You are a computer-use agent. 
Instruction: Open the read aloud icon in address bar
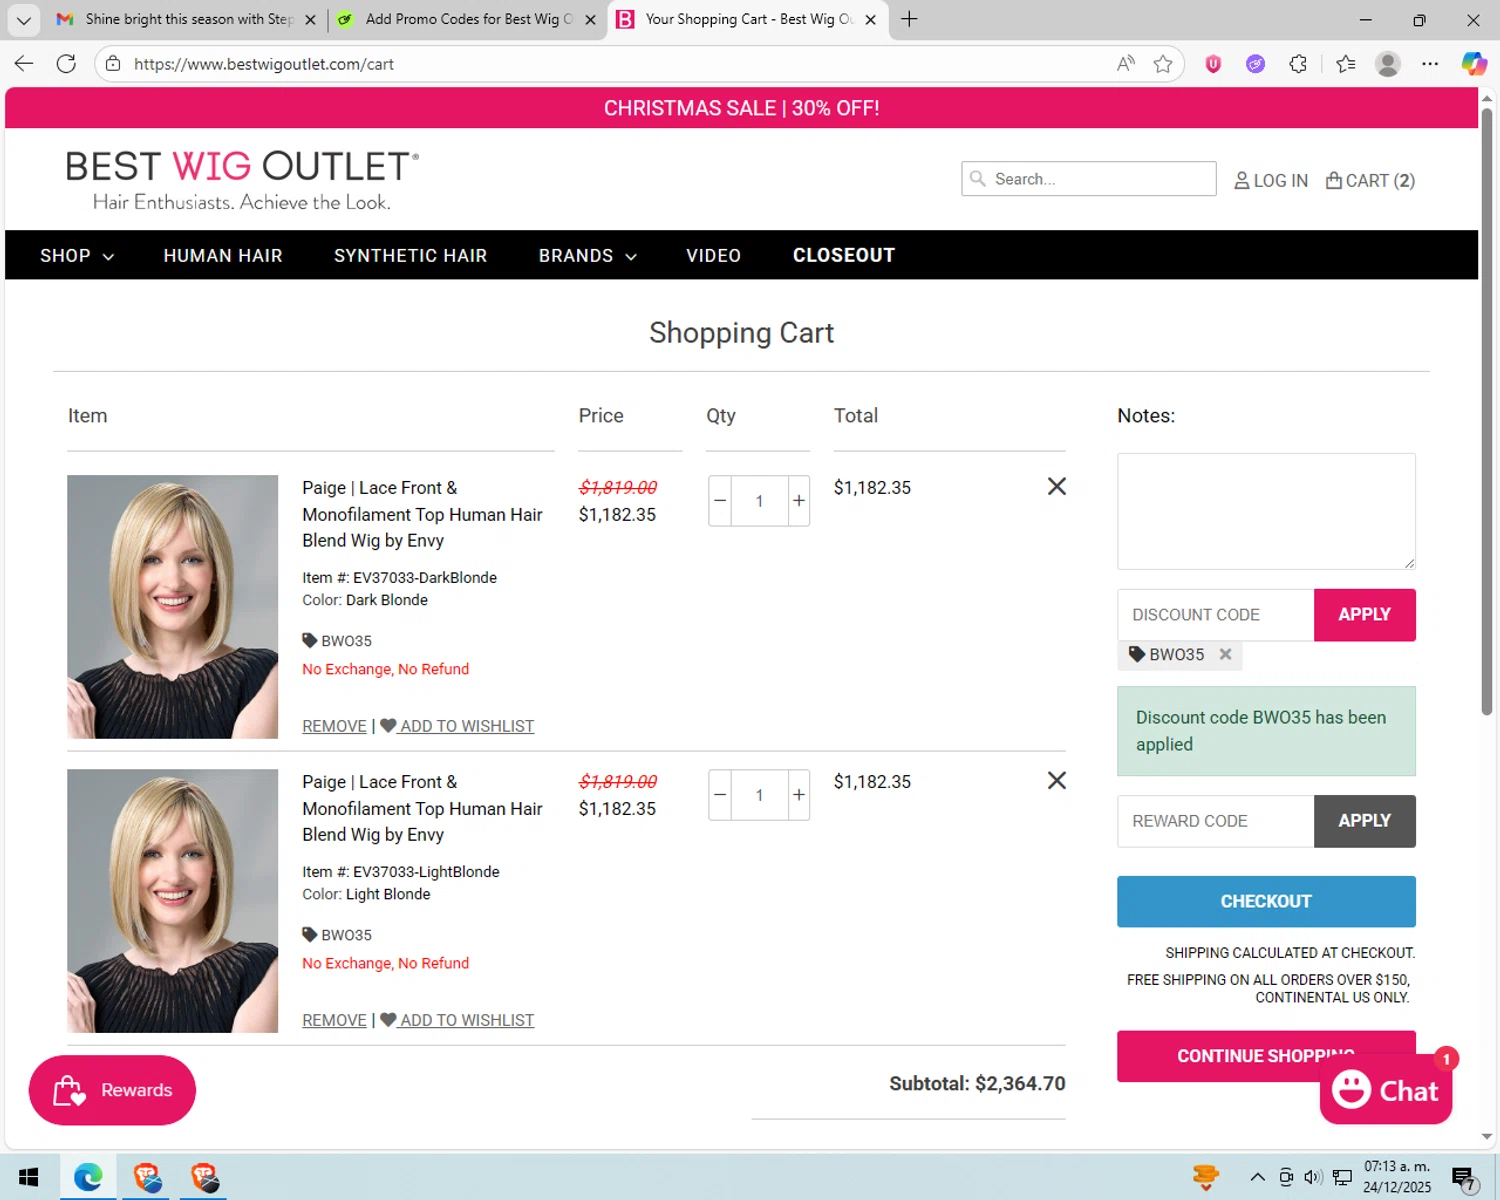(1126, 64)
